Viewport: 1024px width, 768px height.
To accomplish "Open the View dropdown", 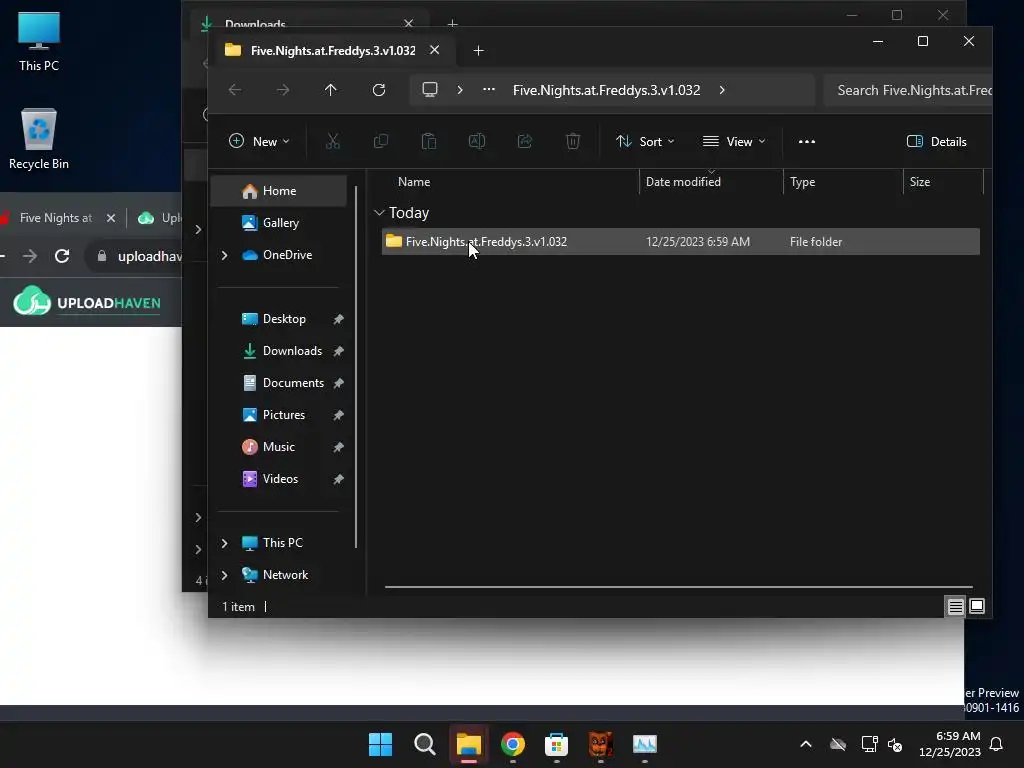I will [733, 141].
